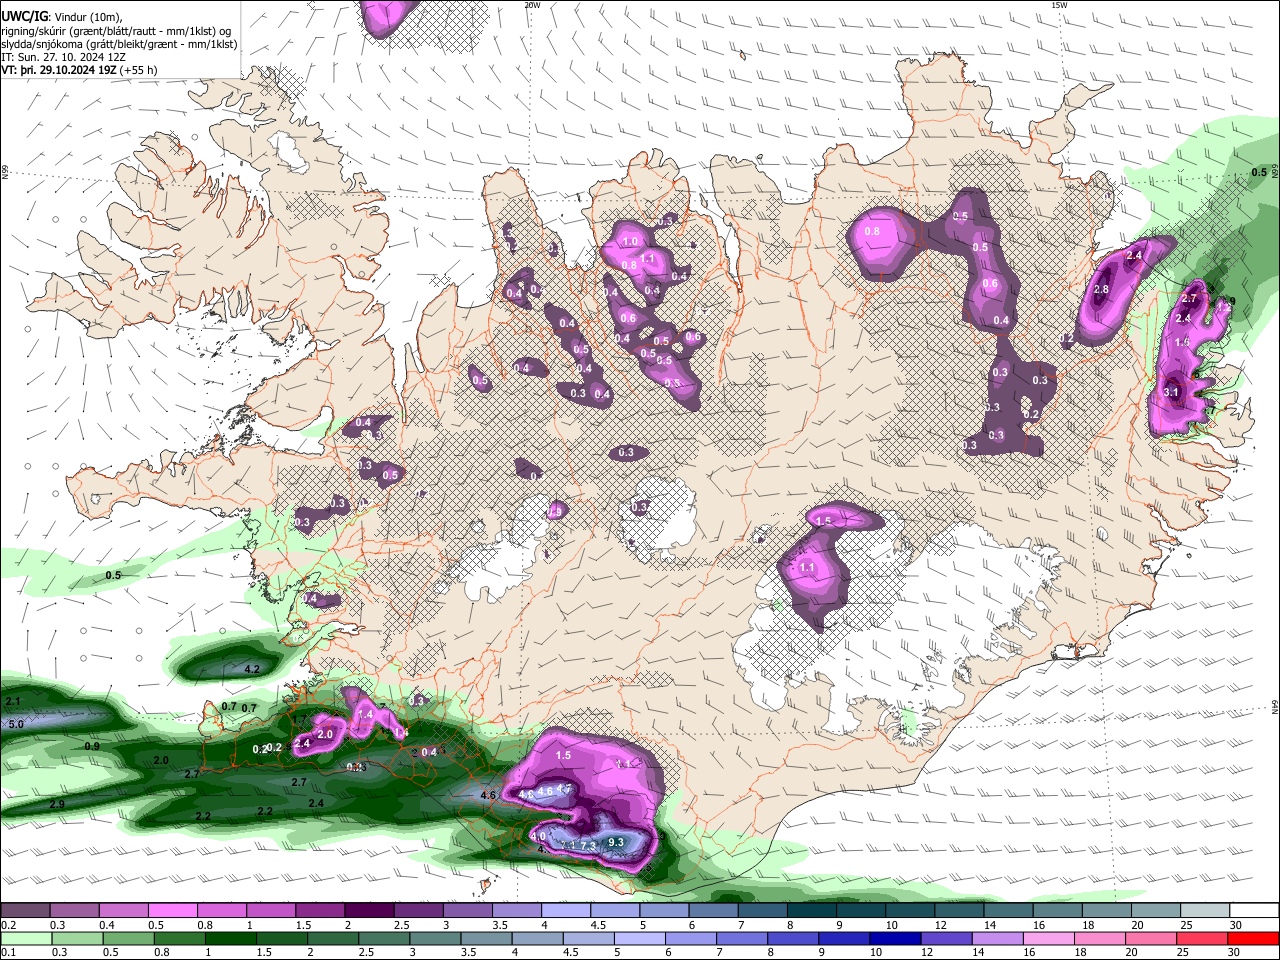Click the "VT: þri. 29.10.2024 19Z (+55 h)" line
Screen dimensions: 1280x960
pyautogui.click(x=79, y=70)
